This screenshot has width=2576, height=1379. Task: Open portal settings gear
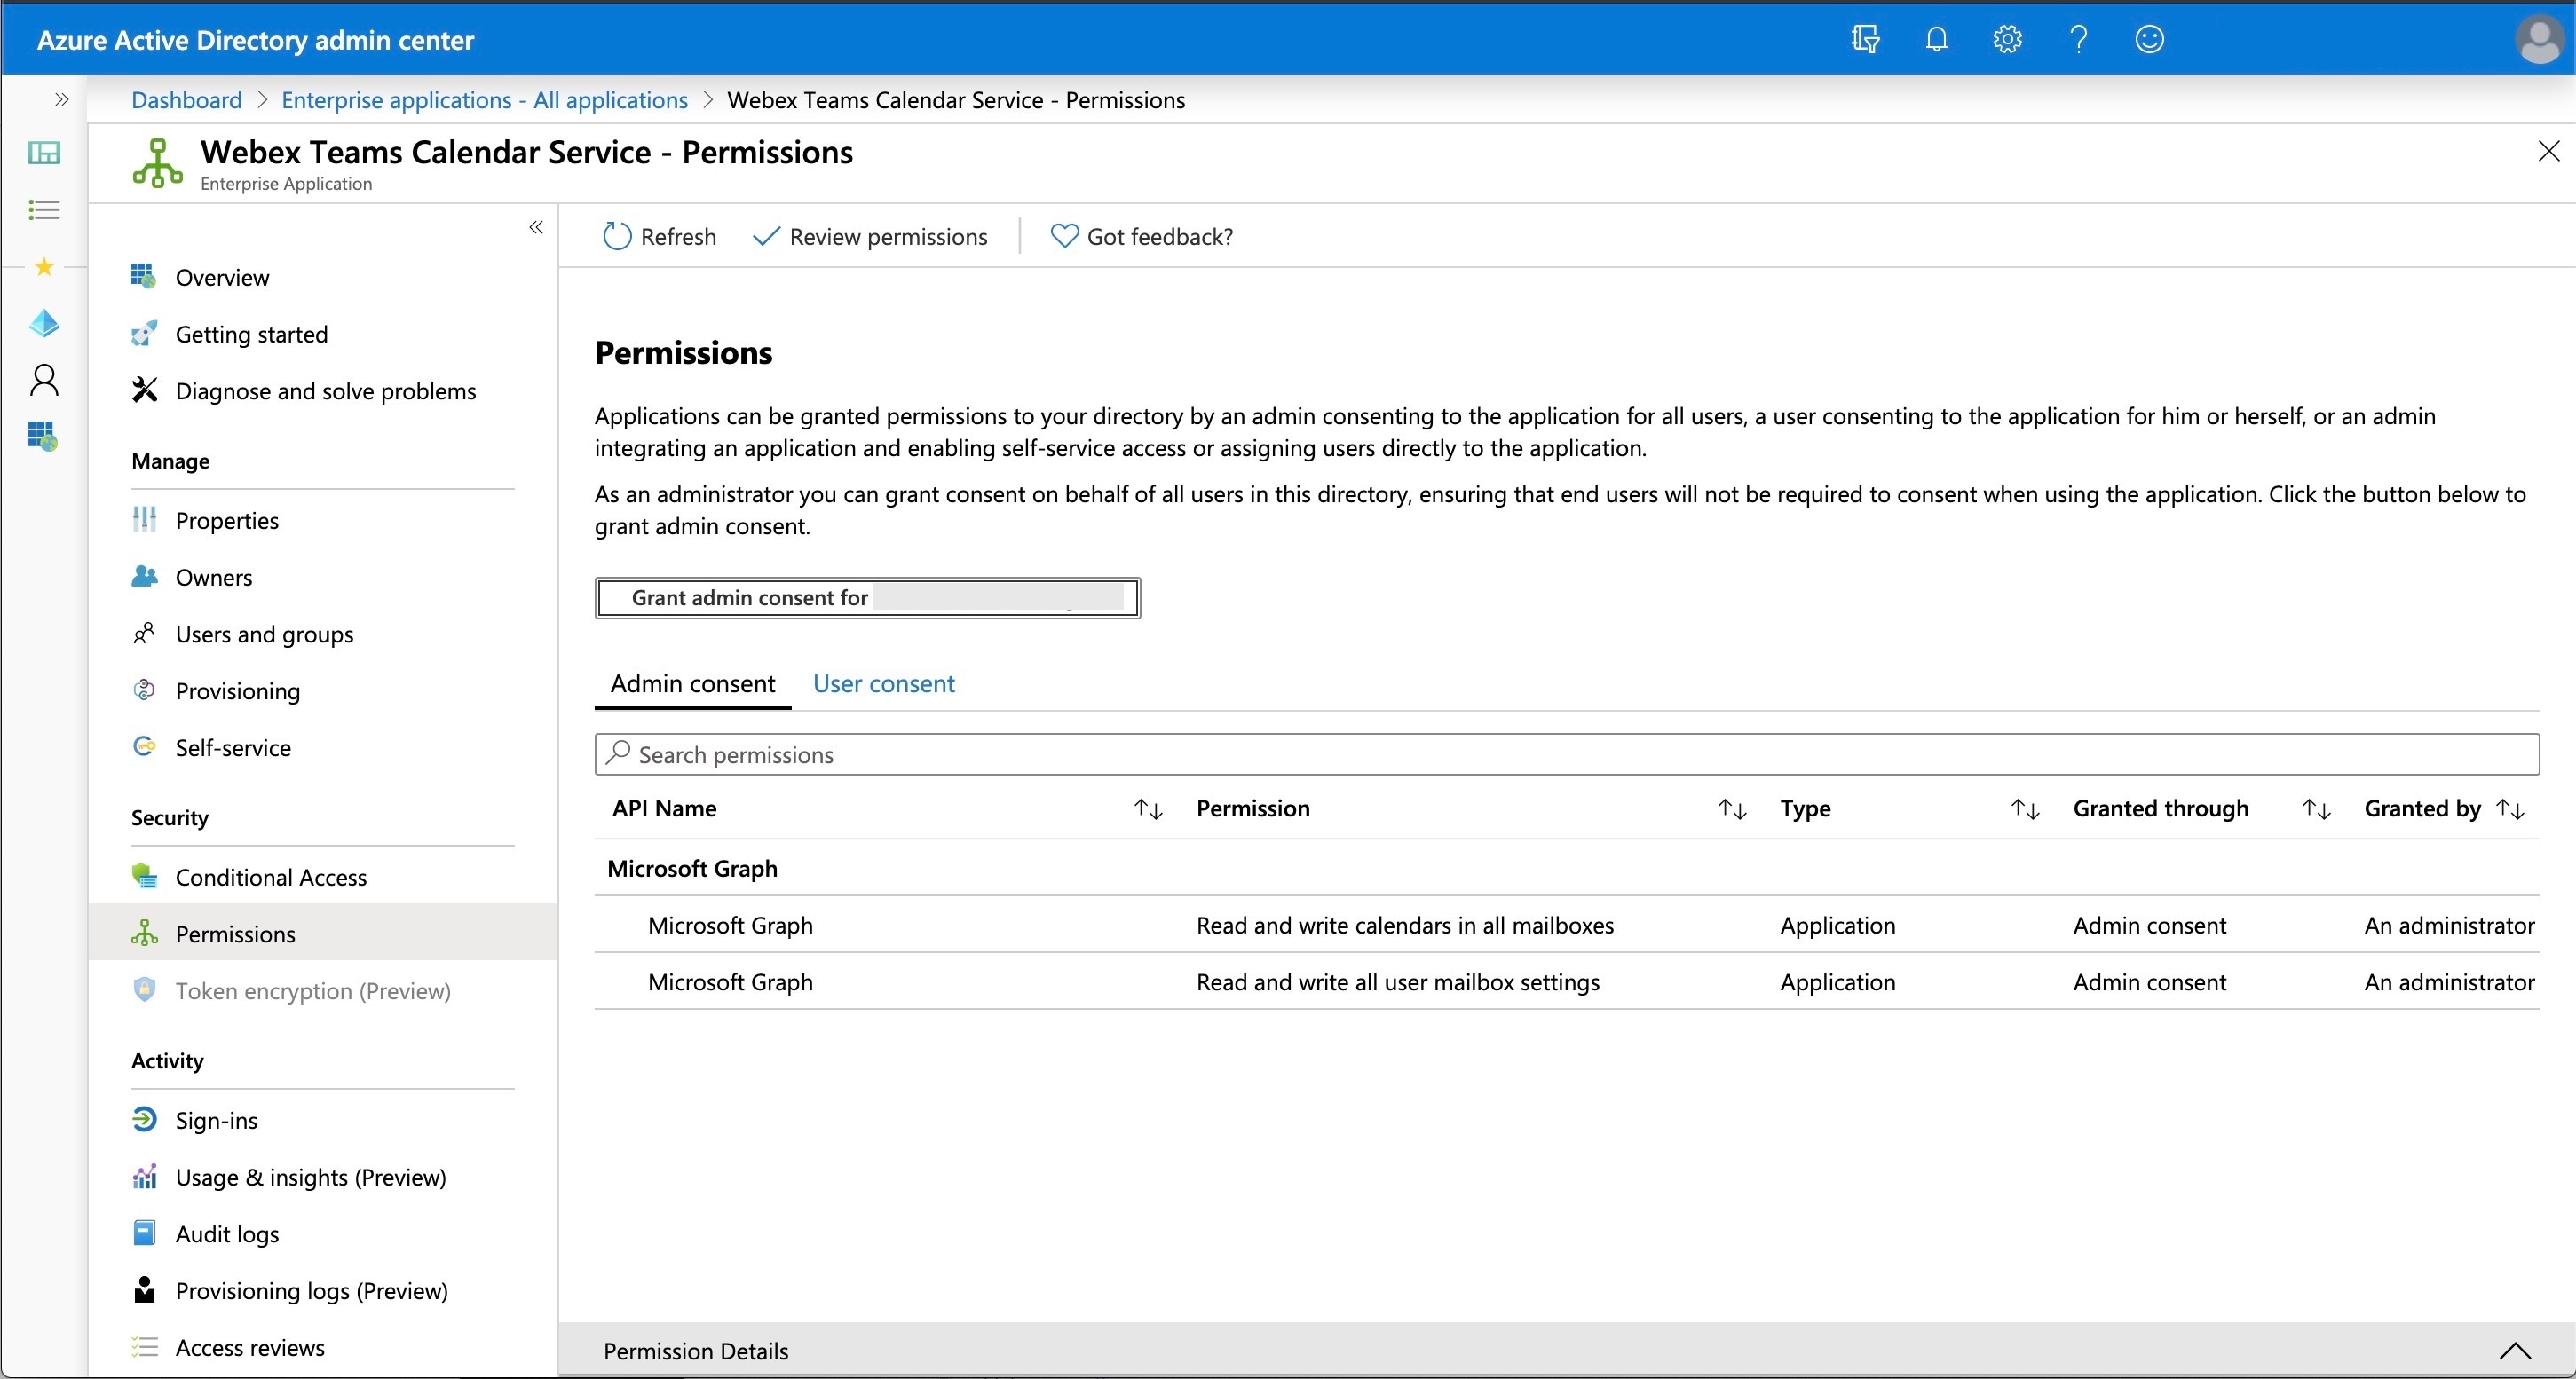[x=2007, y=39]
